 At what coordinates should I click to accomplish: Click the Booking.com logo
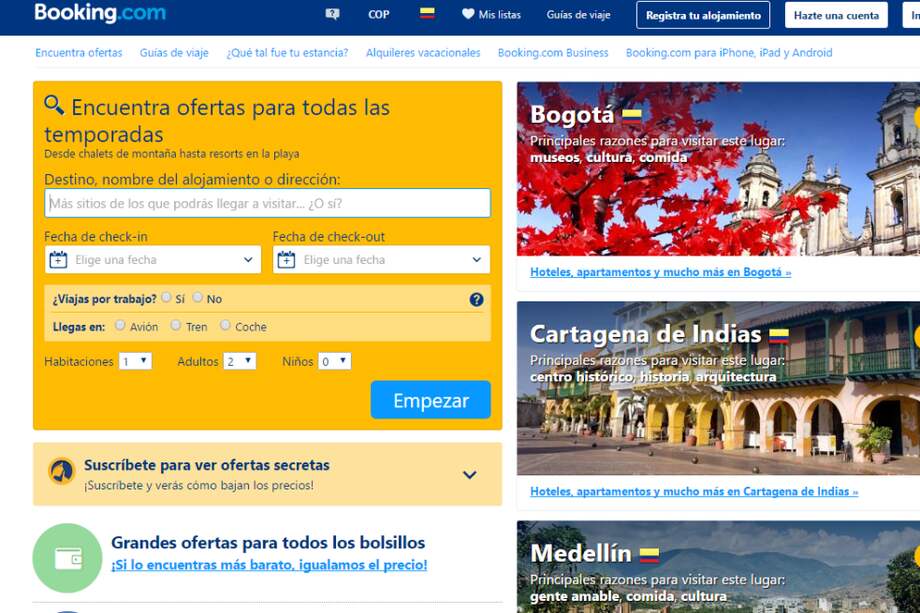(x=98, y=13)
